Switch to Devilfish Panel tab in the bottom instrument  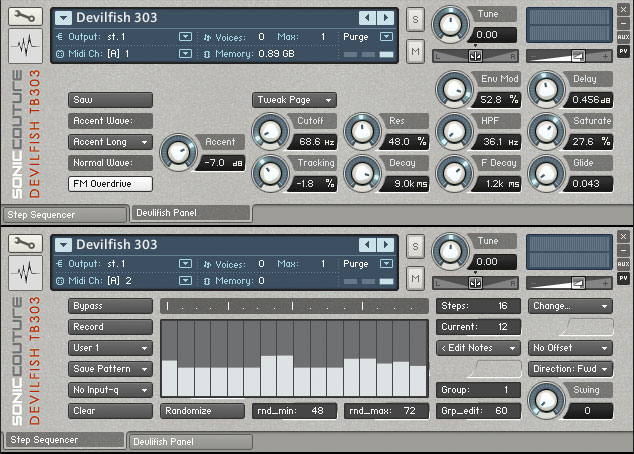(190, 441)
